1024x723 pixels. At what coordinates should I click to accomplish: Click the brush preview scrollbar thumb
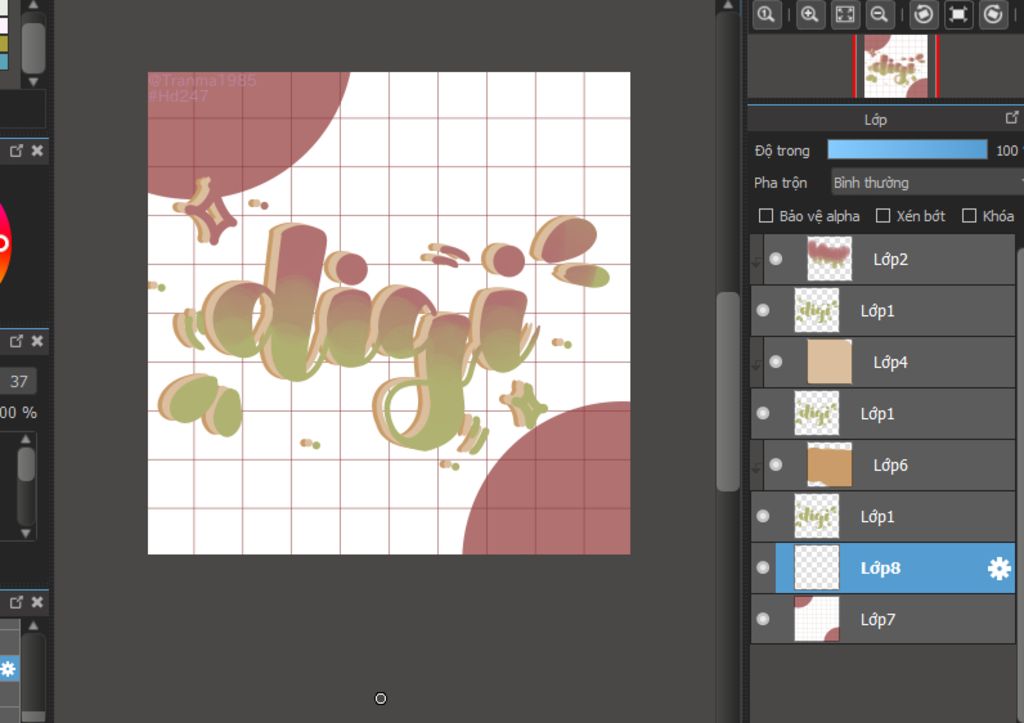(25, 464)
